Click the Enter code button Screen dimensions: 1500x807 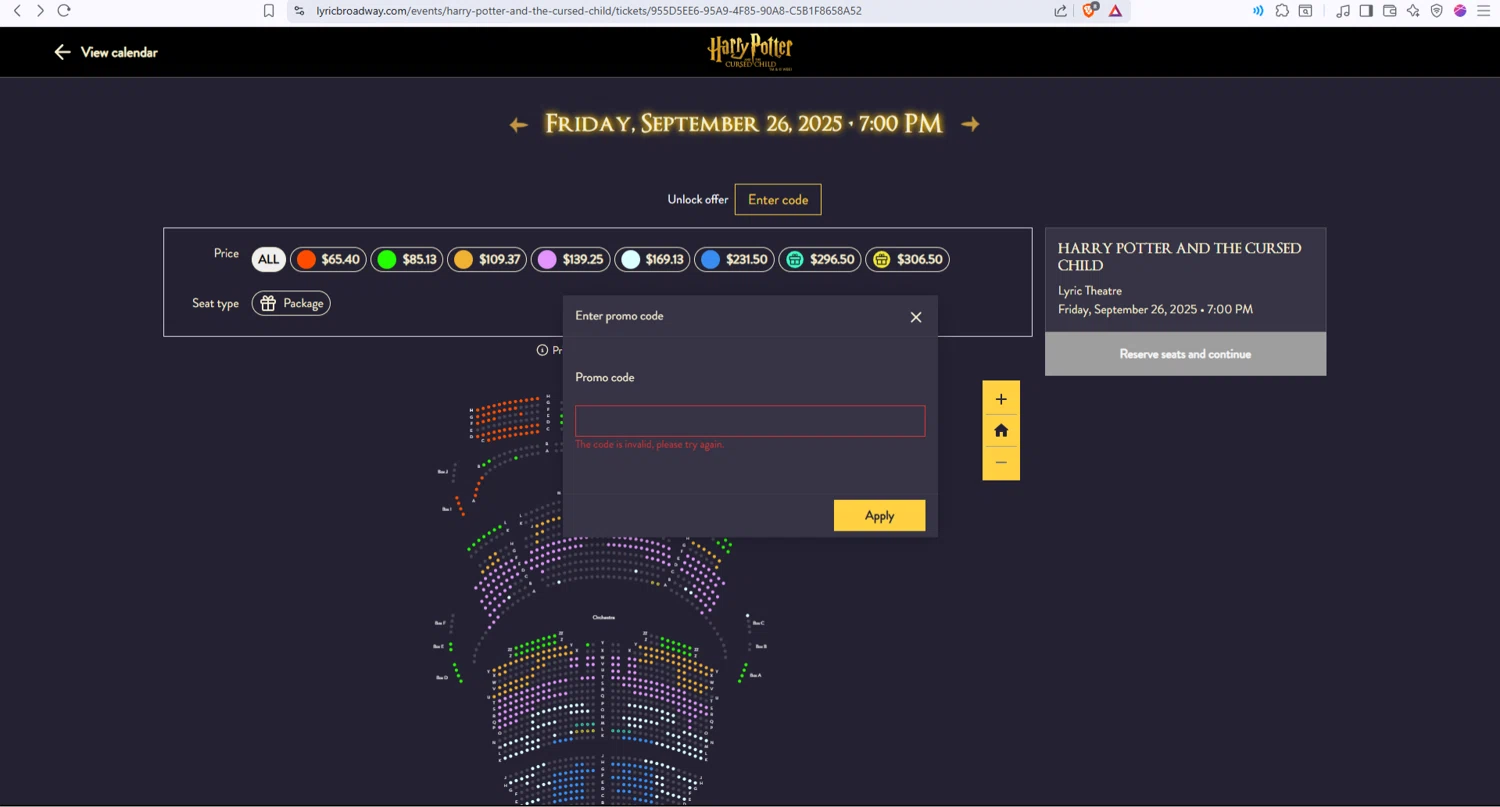(778, 199)
